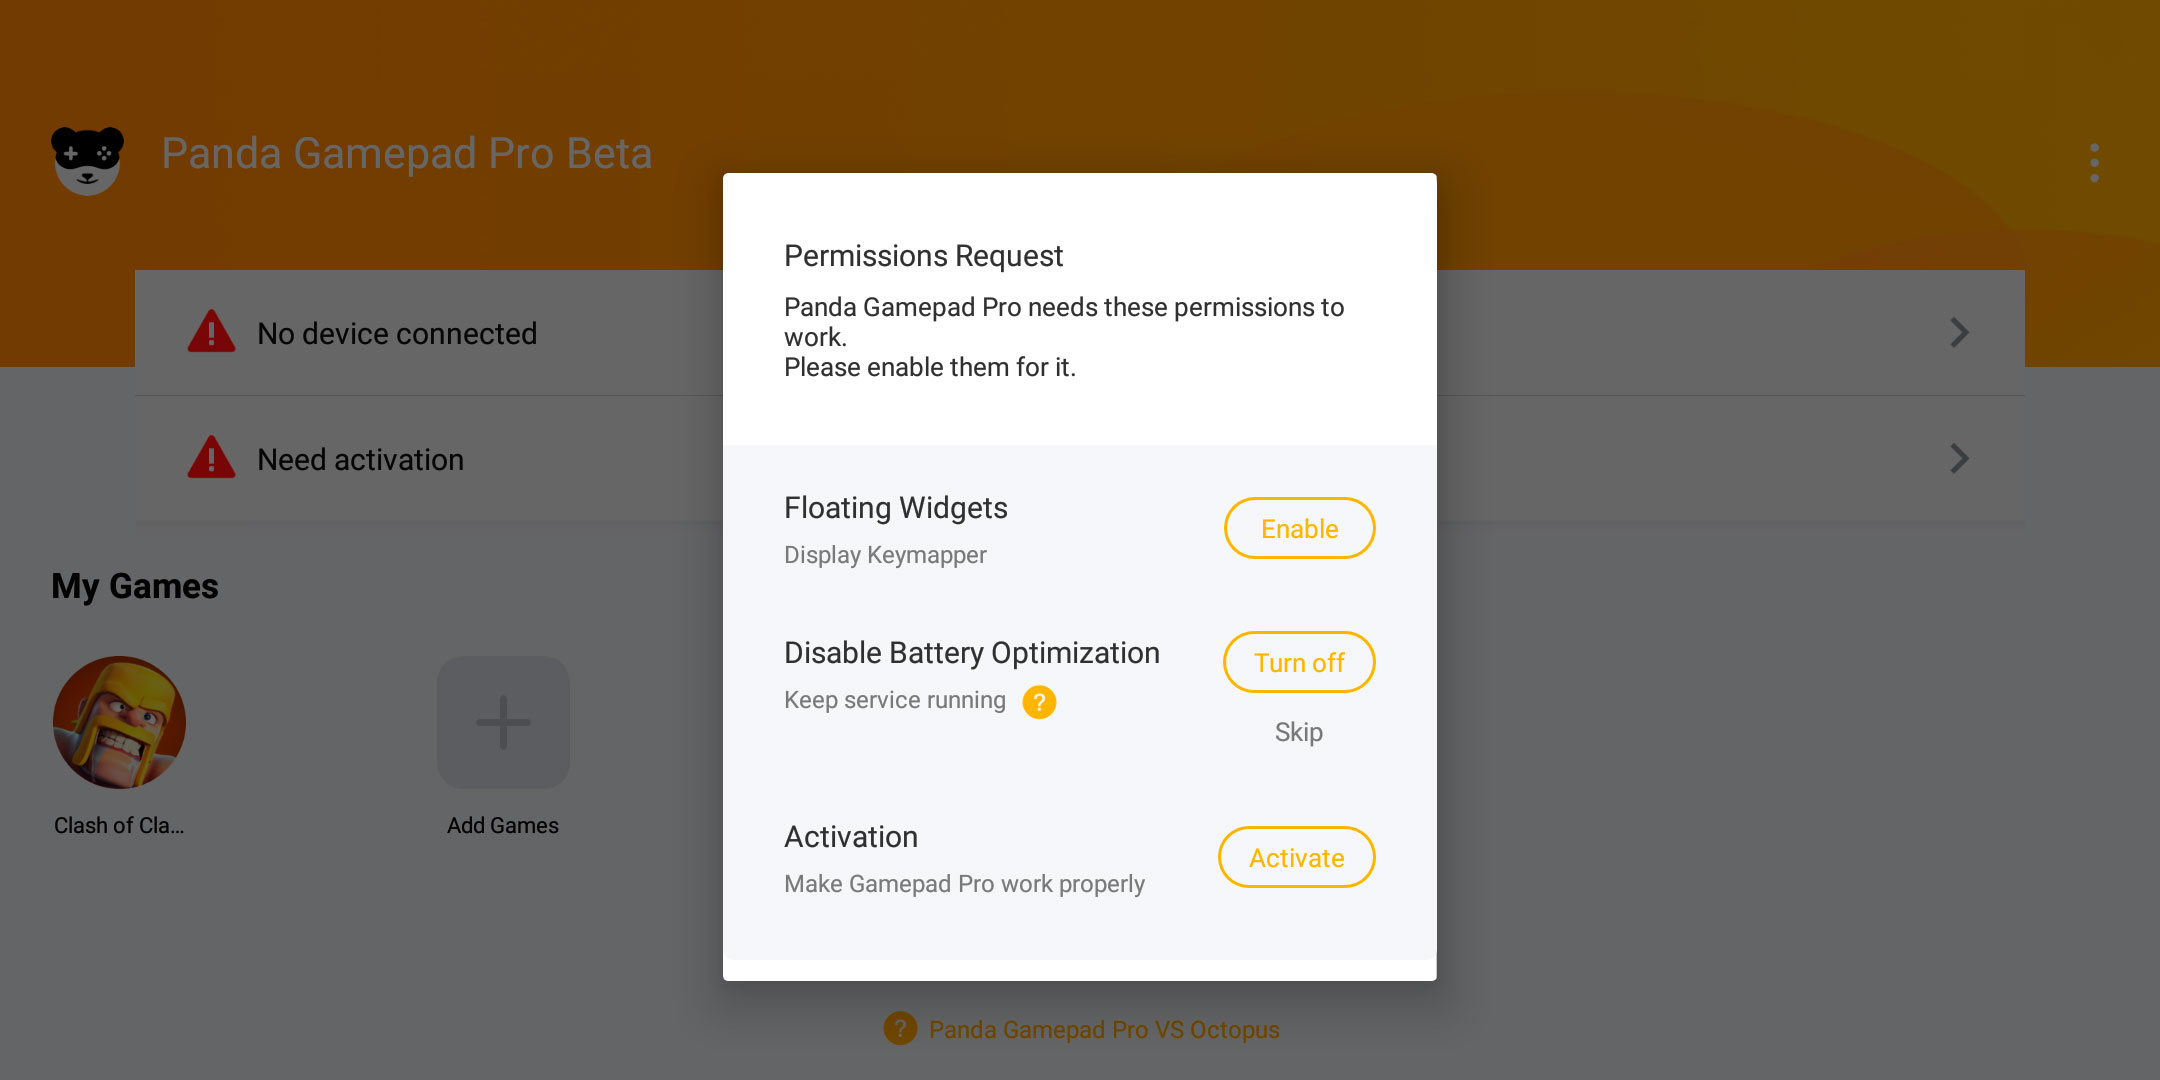The width and height of the screenshot is (2160, 1080).
Task: Turn off battery optimization
Action: coord(1299,662)
